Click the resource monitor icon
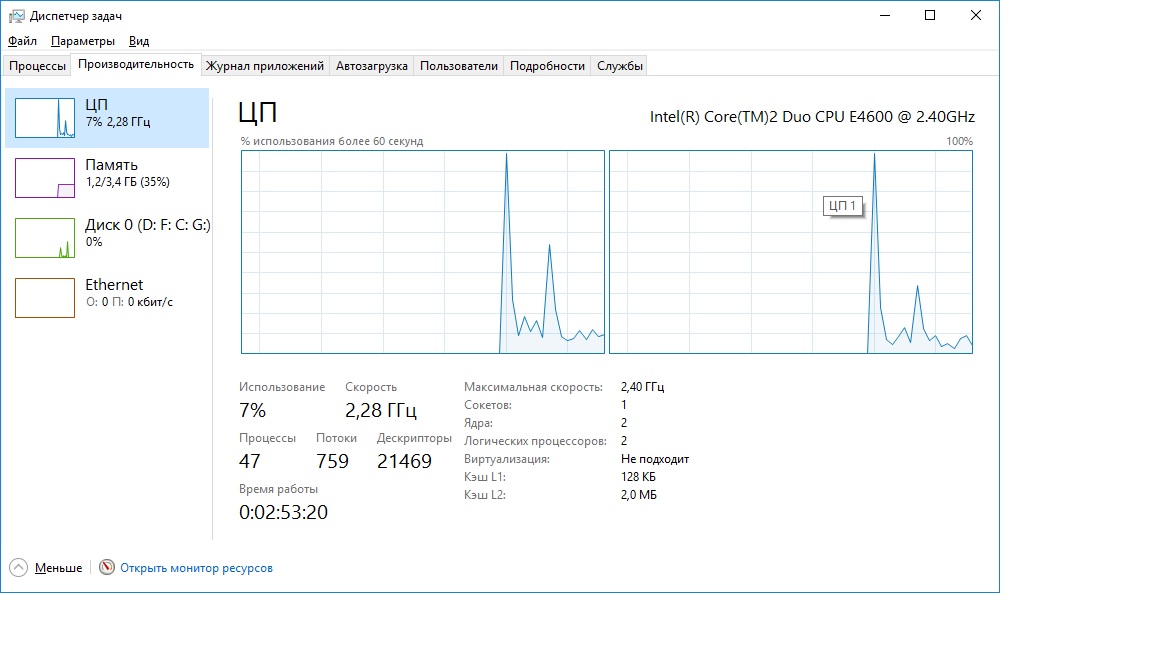This screenshot has height=648, width=1152. click(x=107, y=568)
